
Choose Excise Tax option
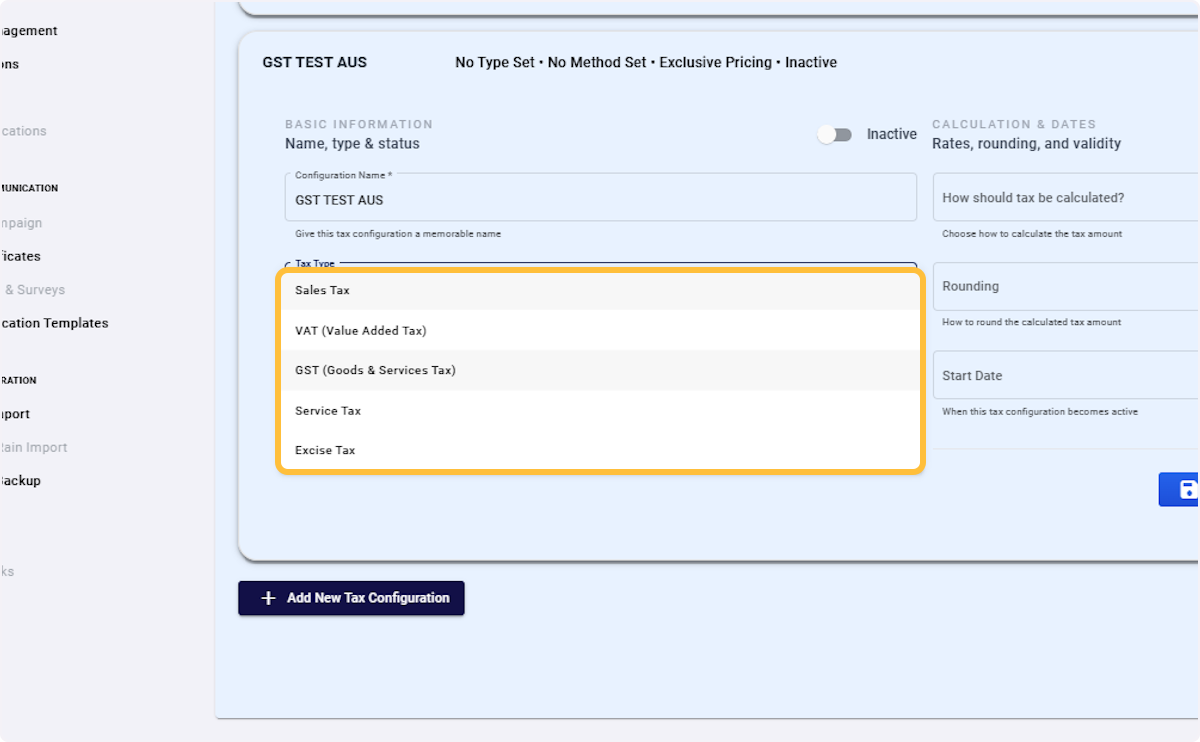(x=600, y=450)
